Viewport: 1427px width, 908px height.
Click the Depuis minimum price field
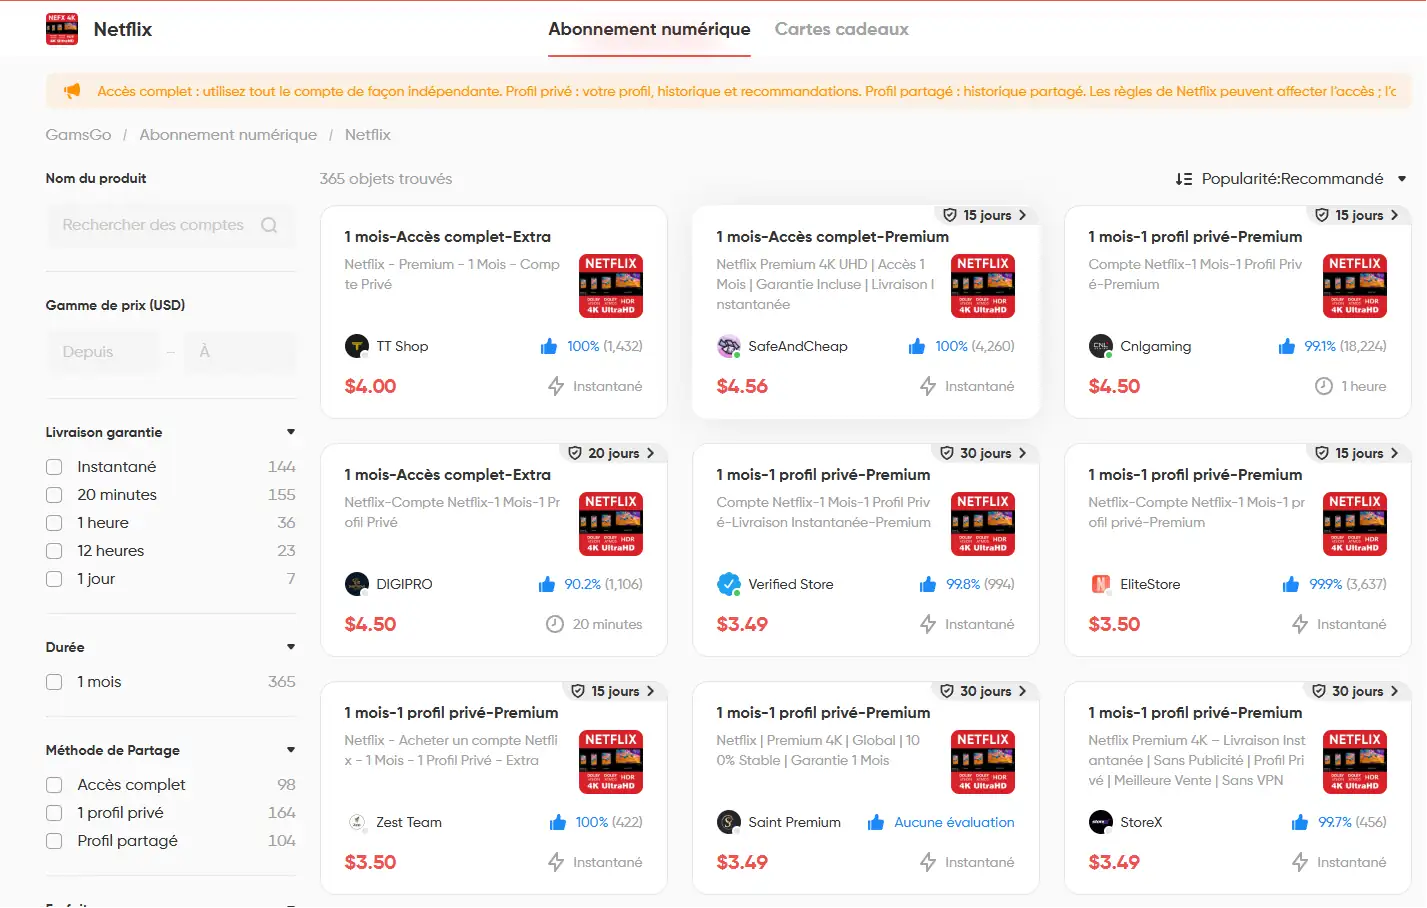(x=102, y=352)
